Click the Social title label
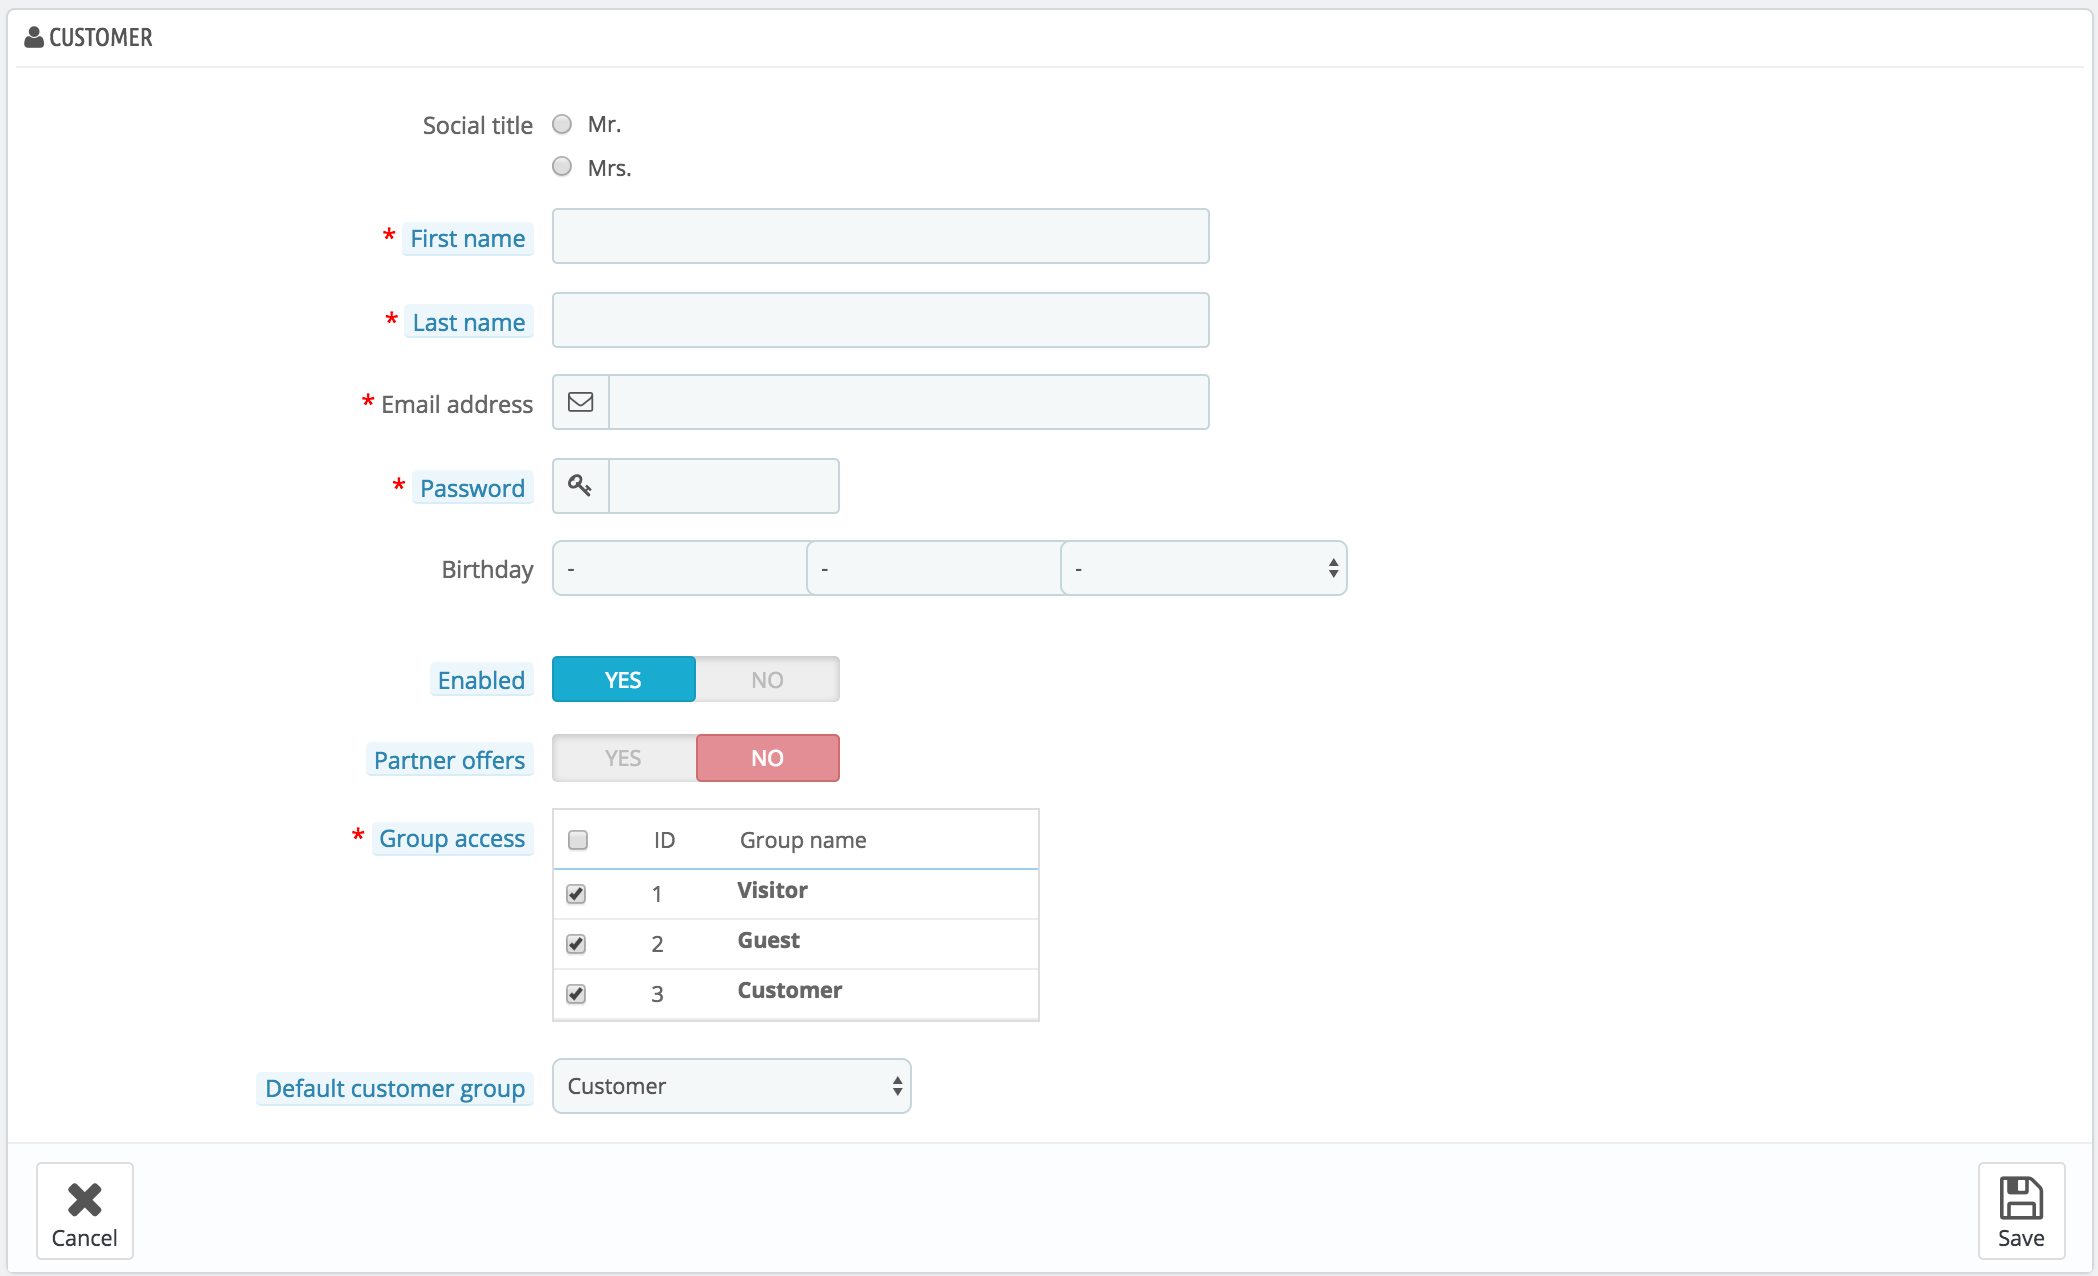 point(477,125)
